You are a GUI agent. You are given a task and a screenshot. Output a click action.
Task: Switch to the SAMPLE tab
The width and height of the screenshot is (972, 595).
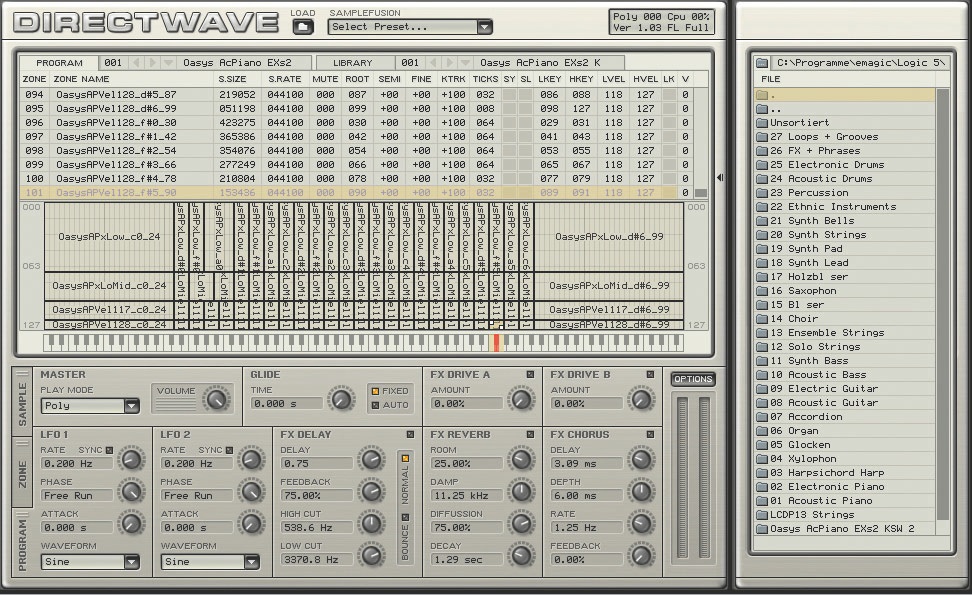[x=22, y=403]
